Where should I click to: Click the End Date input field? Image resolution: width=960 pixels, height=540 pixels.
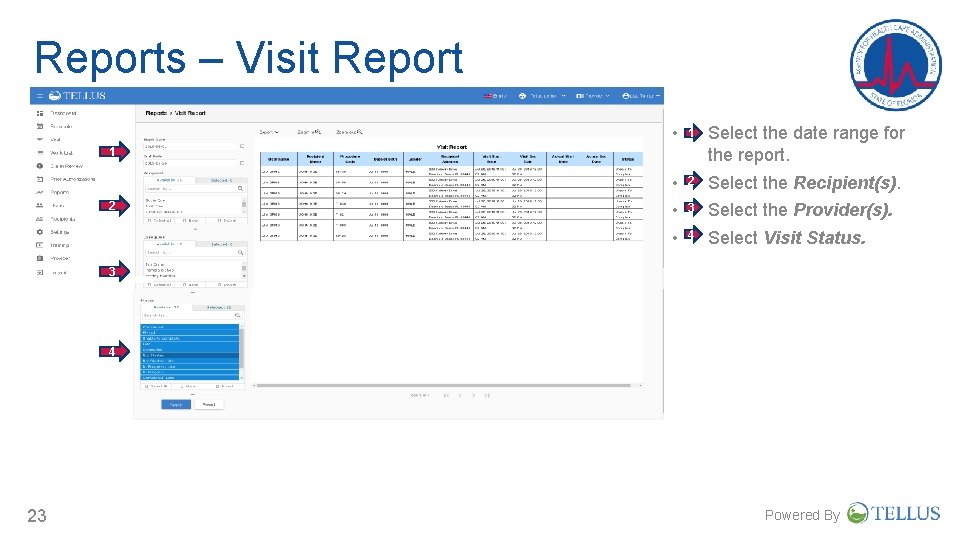click(x=190, y=163)
